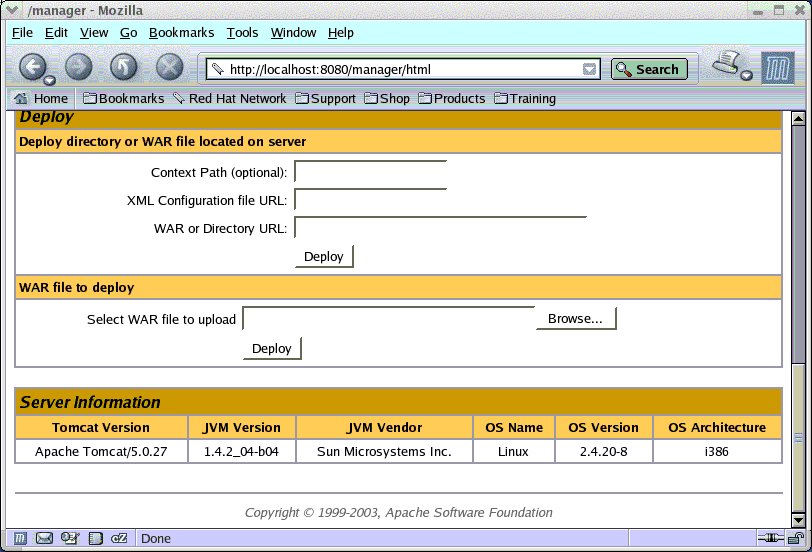Select 'Sun Microsystems Inc.' cell
This screenshot has width=812, height=552.
click(384, 452)
